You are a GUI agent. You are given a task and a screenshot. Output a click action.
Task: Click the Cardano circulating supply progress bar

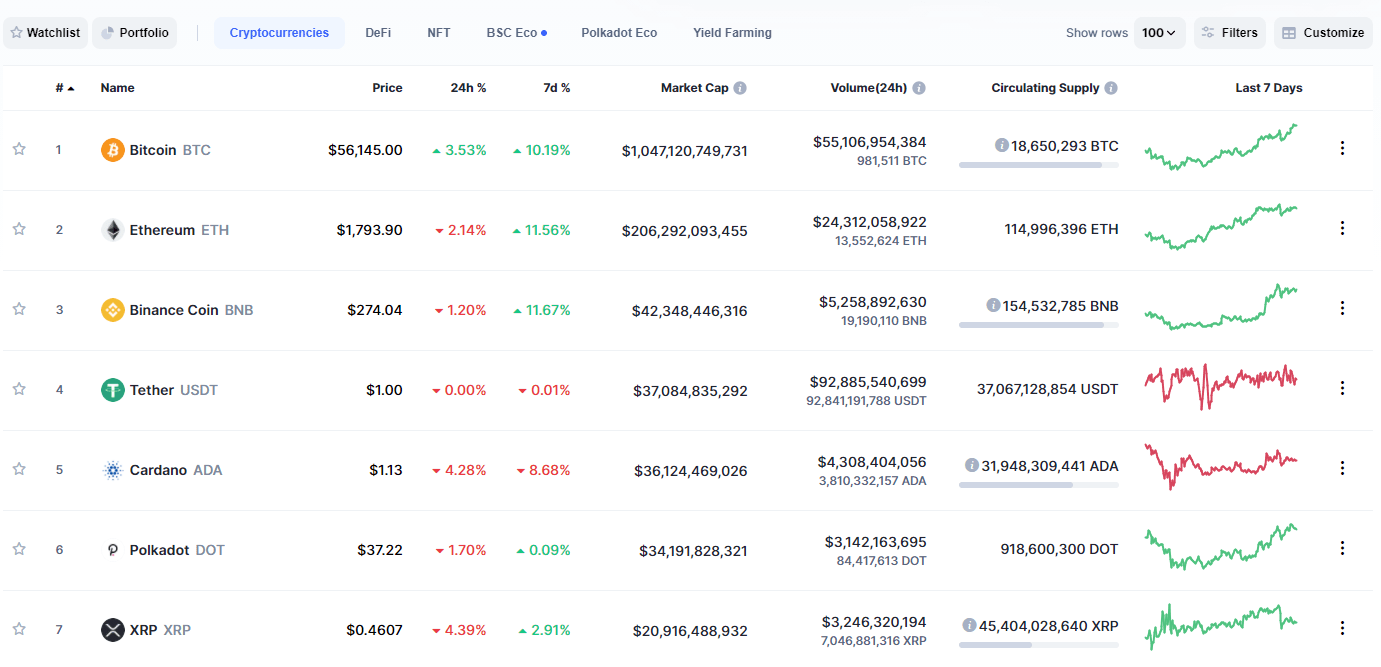coord(1039,485)
